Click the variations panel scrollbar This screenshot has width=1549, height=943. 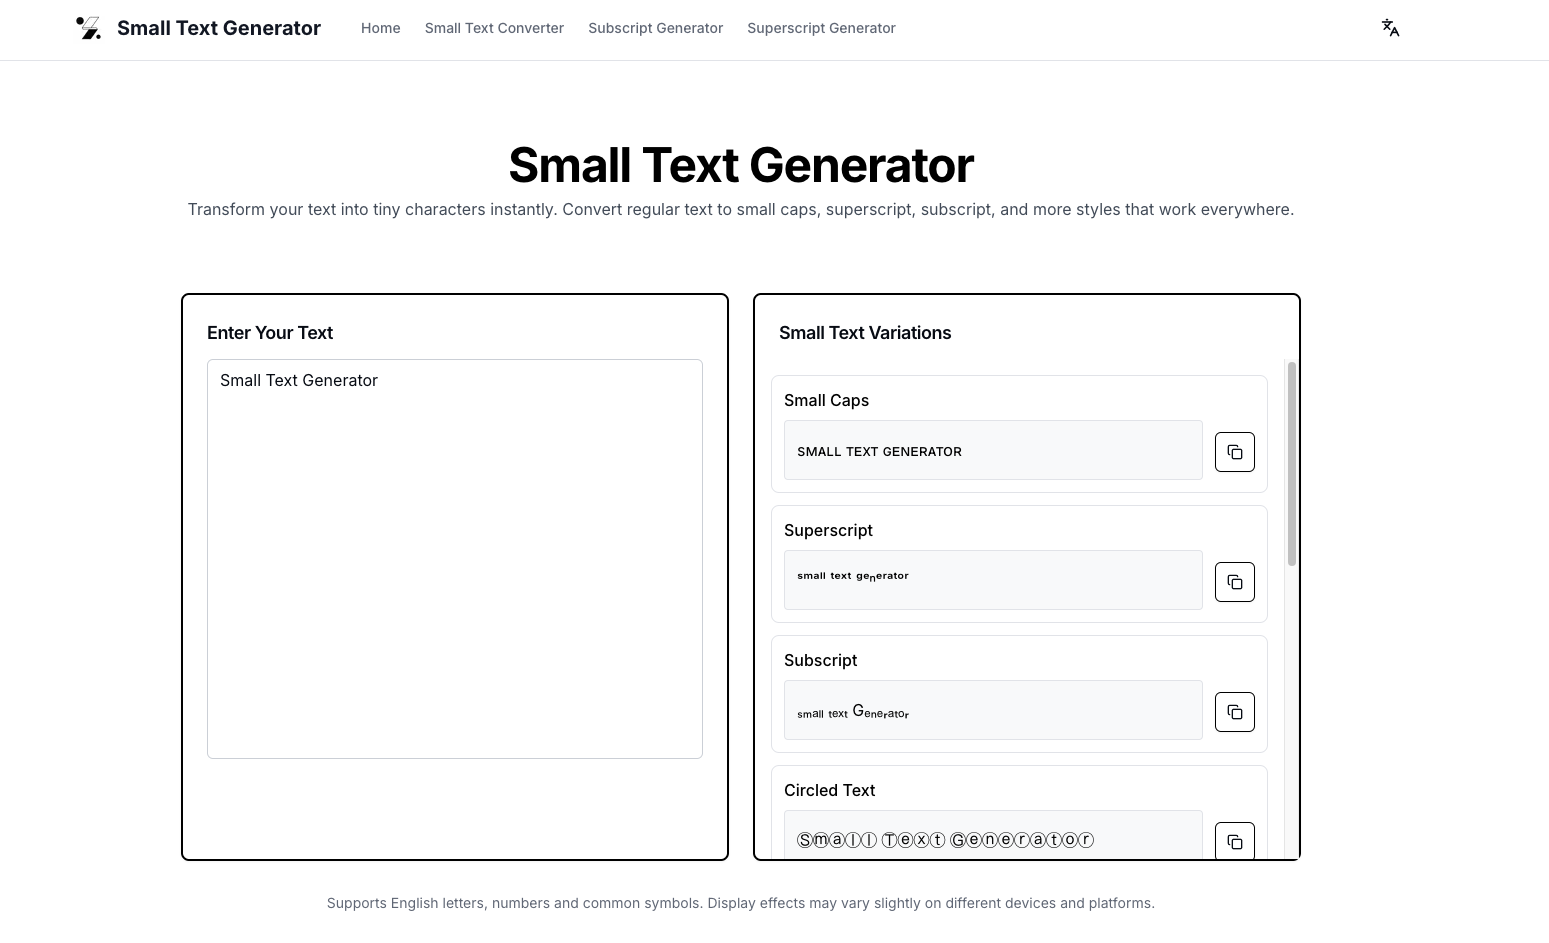point(1291,463)
